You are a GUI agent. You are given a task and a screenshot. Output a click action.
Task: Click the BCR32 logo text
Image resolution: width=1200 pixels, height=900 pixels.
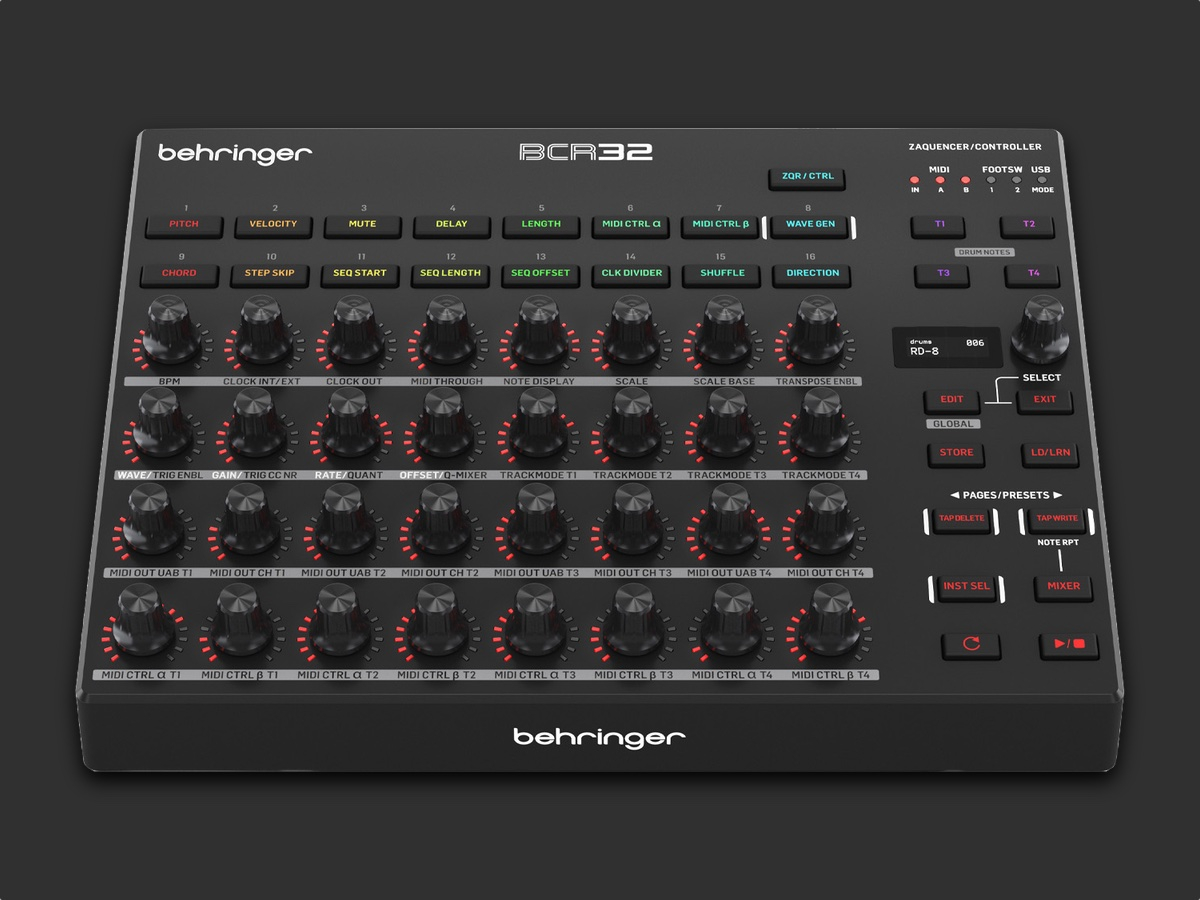[x=586, y=152]
